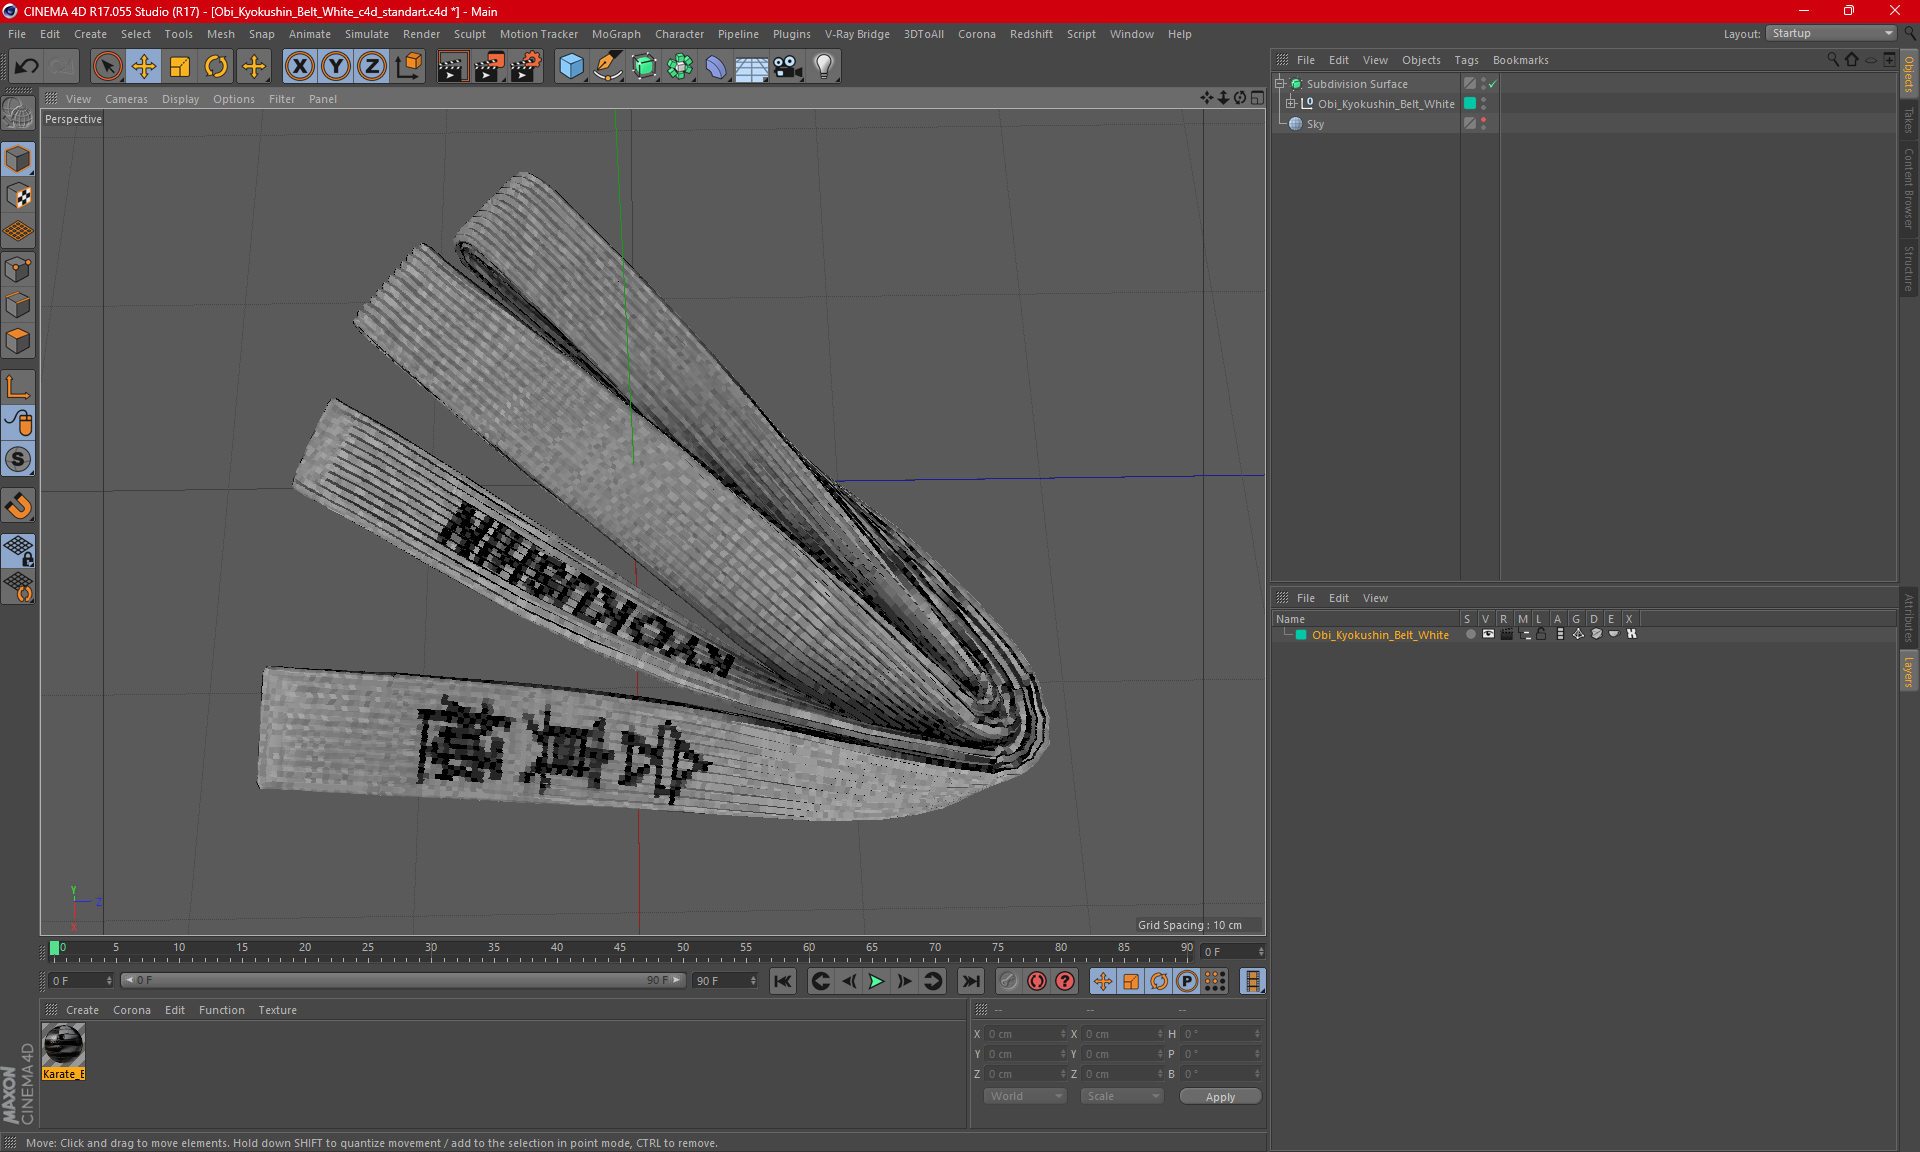Toggle Enable Snap magnet icon
This screenshot has height=1152, width=1920.
(x=18, y=505)
